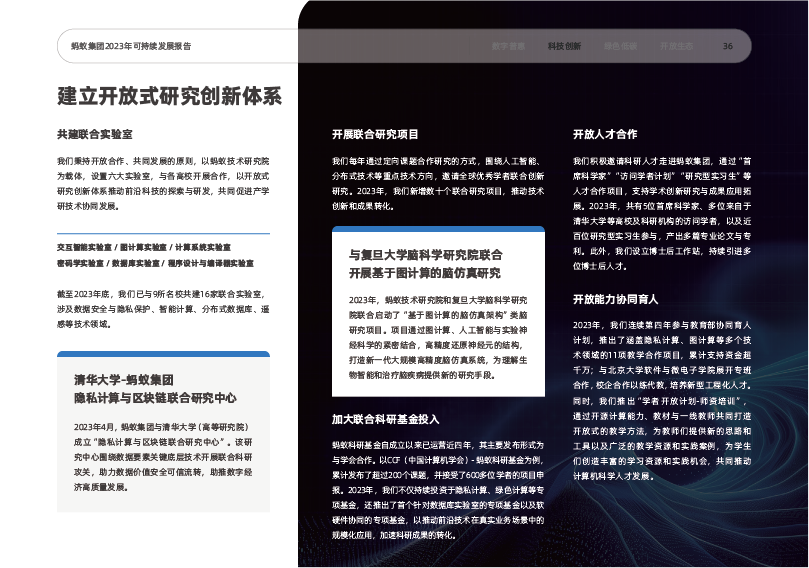
Task: Click the 加大联合科研基金投入 heading
Action: click(385, 418)
